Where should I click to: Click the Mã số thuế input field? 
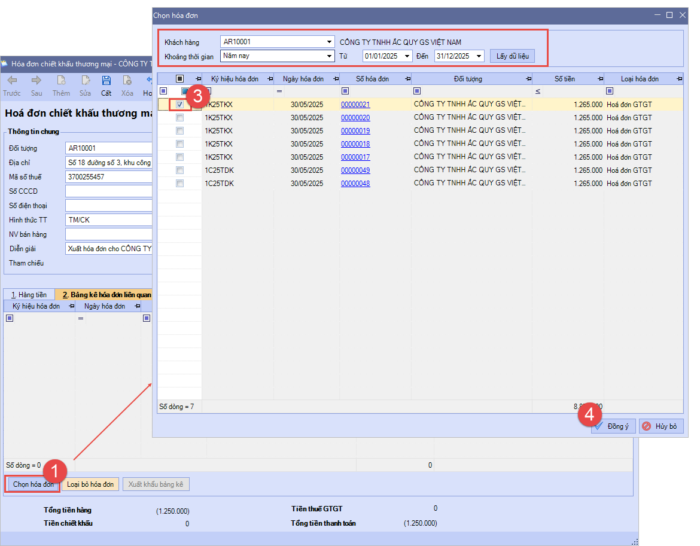(106, 177)
